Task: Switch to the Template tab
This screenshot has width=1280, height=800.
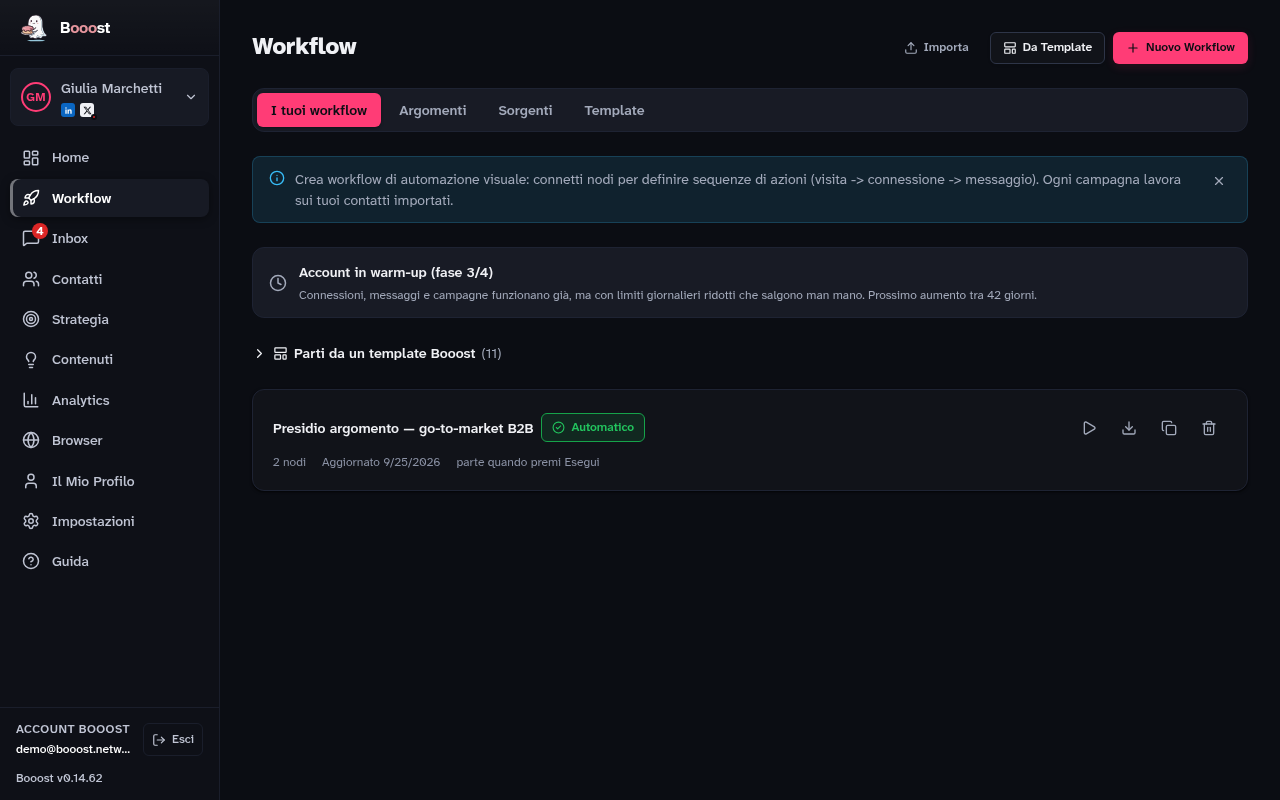Action: [614, 110]
